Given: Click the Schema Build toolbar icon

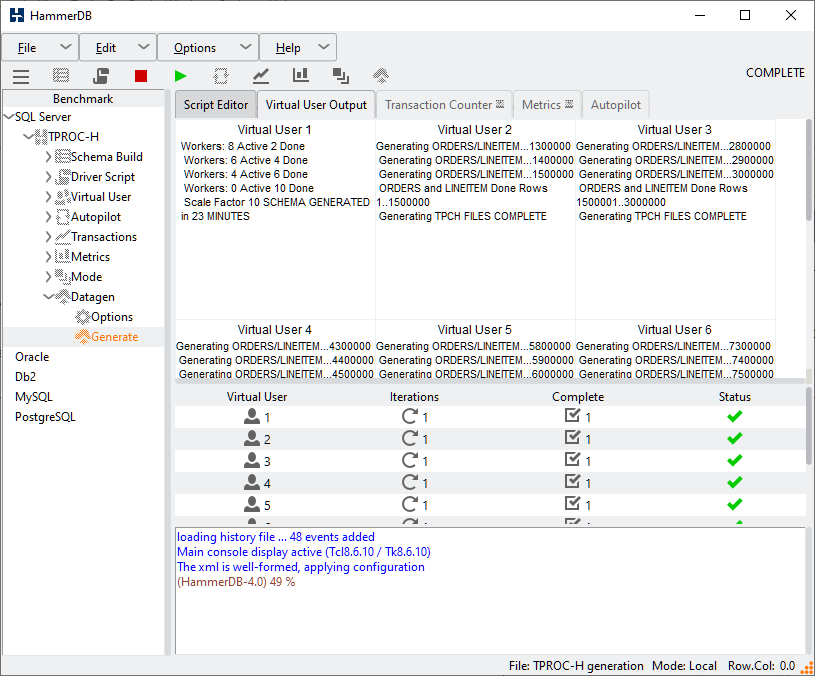Looking at the screenshot, I should coord(61,76).
